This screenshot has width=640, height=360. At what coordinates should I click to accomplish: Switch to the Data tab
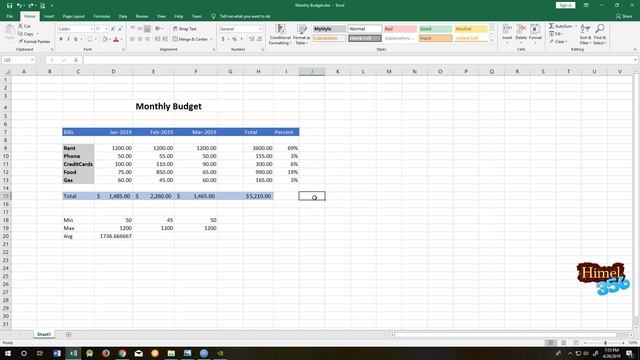tap(123, 16)
